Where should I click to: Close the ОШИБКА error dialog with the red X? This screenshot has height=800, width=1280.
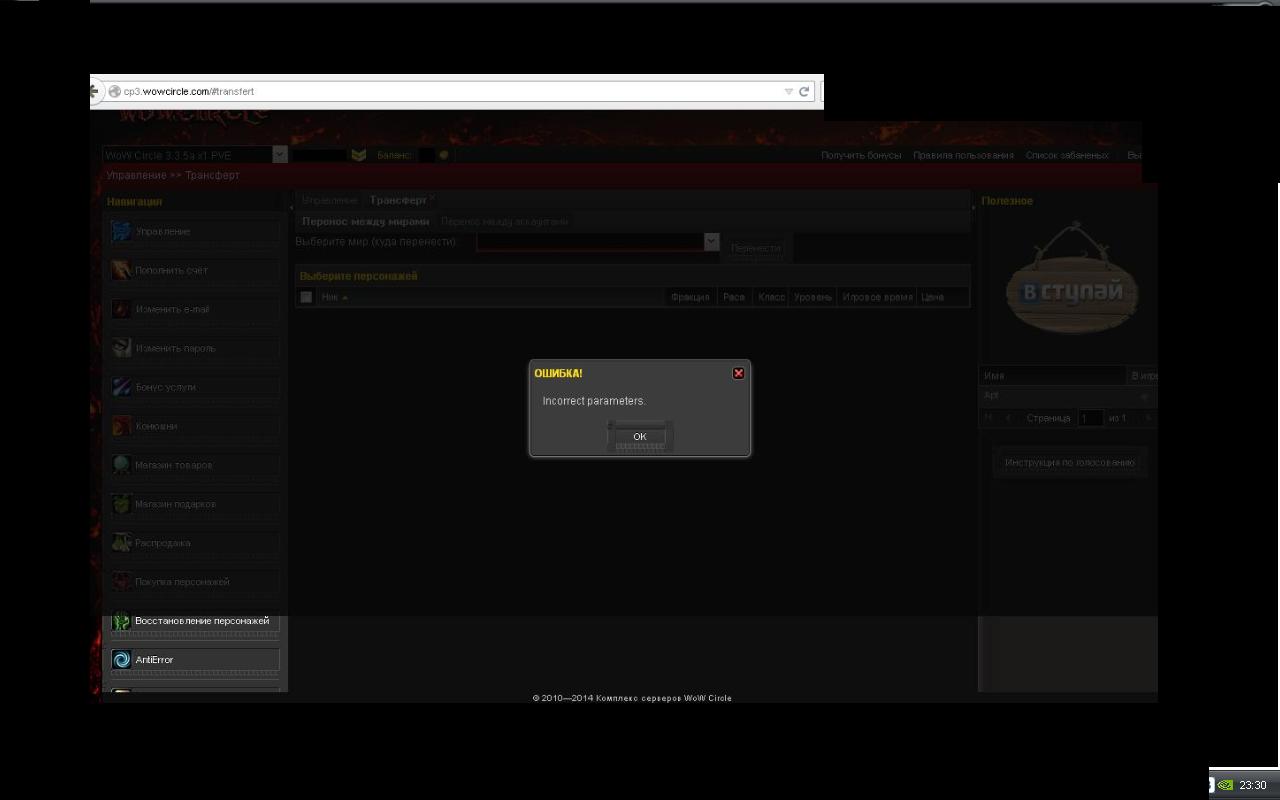[738, 373]
